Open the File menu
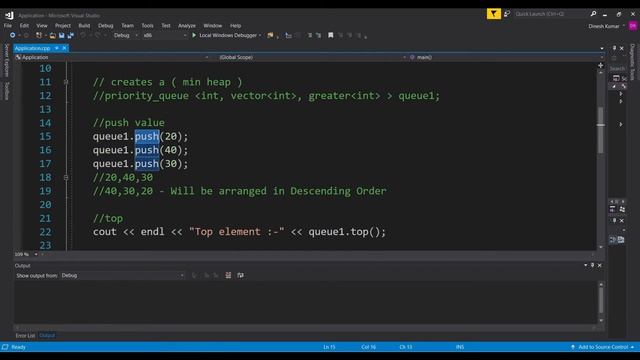Screen dimensions: 640x360 (8, 26)
